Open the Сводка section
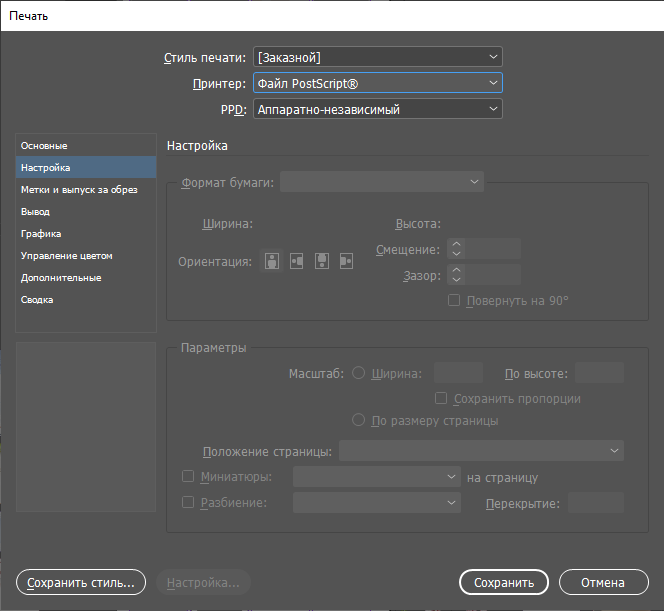 (x=86, y=300)
